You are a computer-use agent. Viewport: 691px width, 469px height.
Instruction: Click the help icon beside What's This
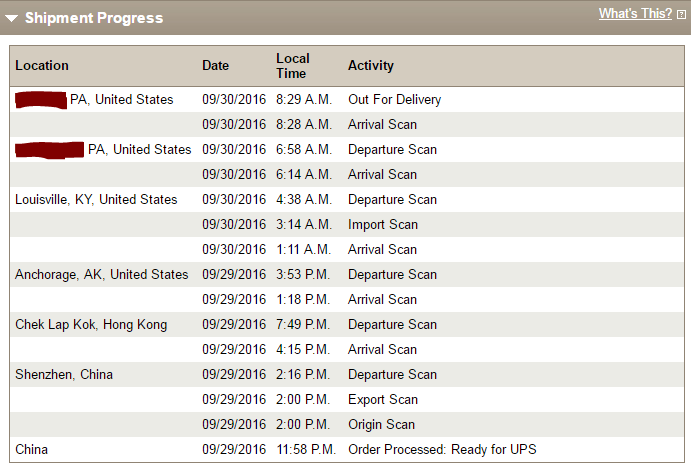coord(681,15)
